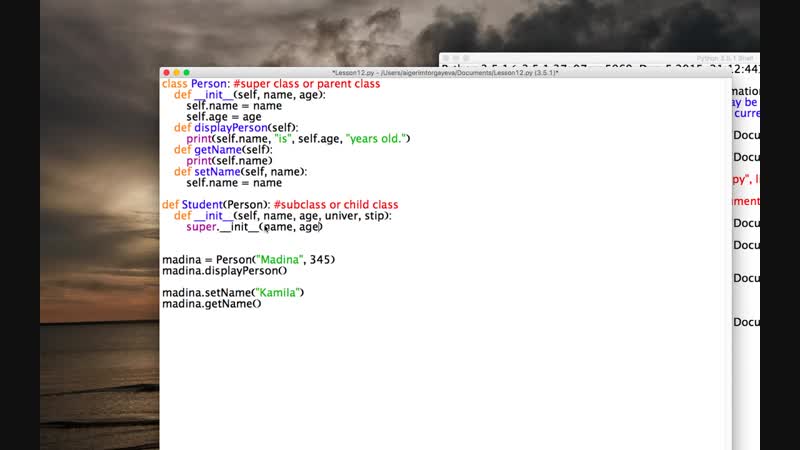Minimize the Lesson12.py editor with yellow button
800x450 pixels.
pyautogui.click(x=176, y=73)
